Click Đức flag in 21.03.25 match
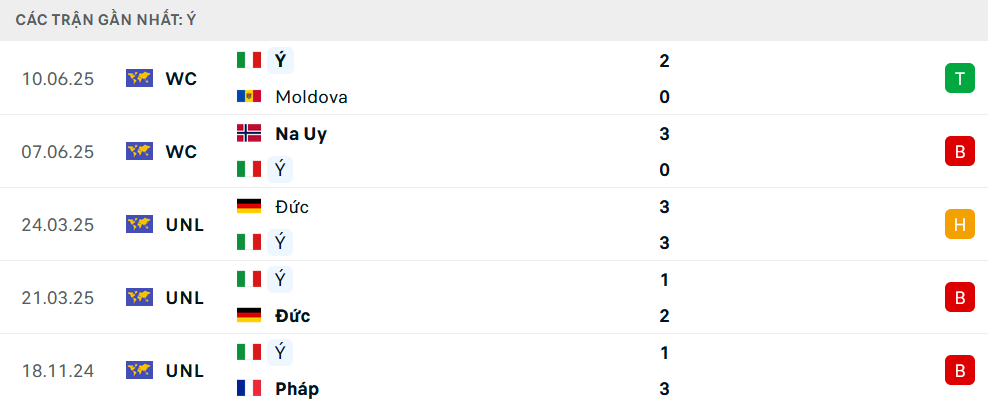988x407 pixels. click(x=249, y=315)
